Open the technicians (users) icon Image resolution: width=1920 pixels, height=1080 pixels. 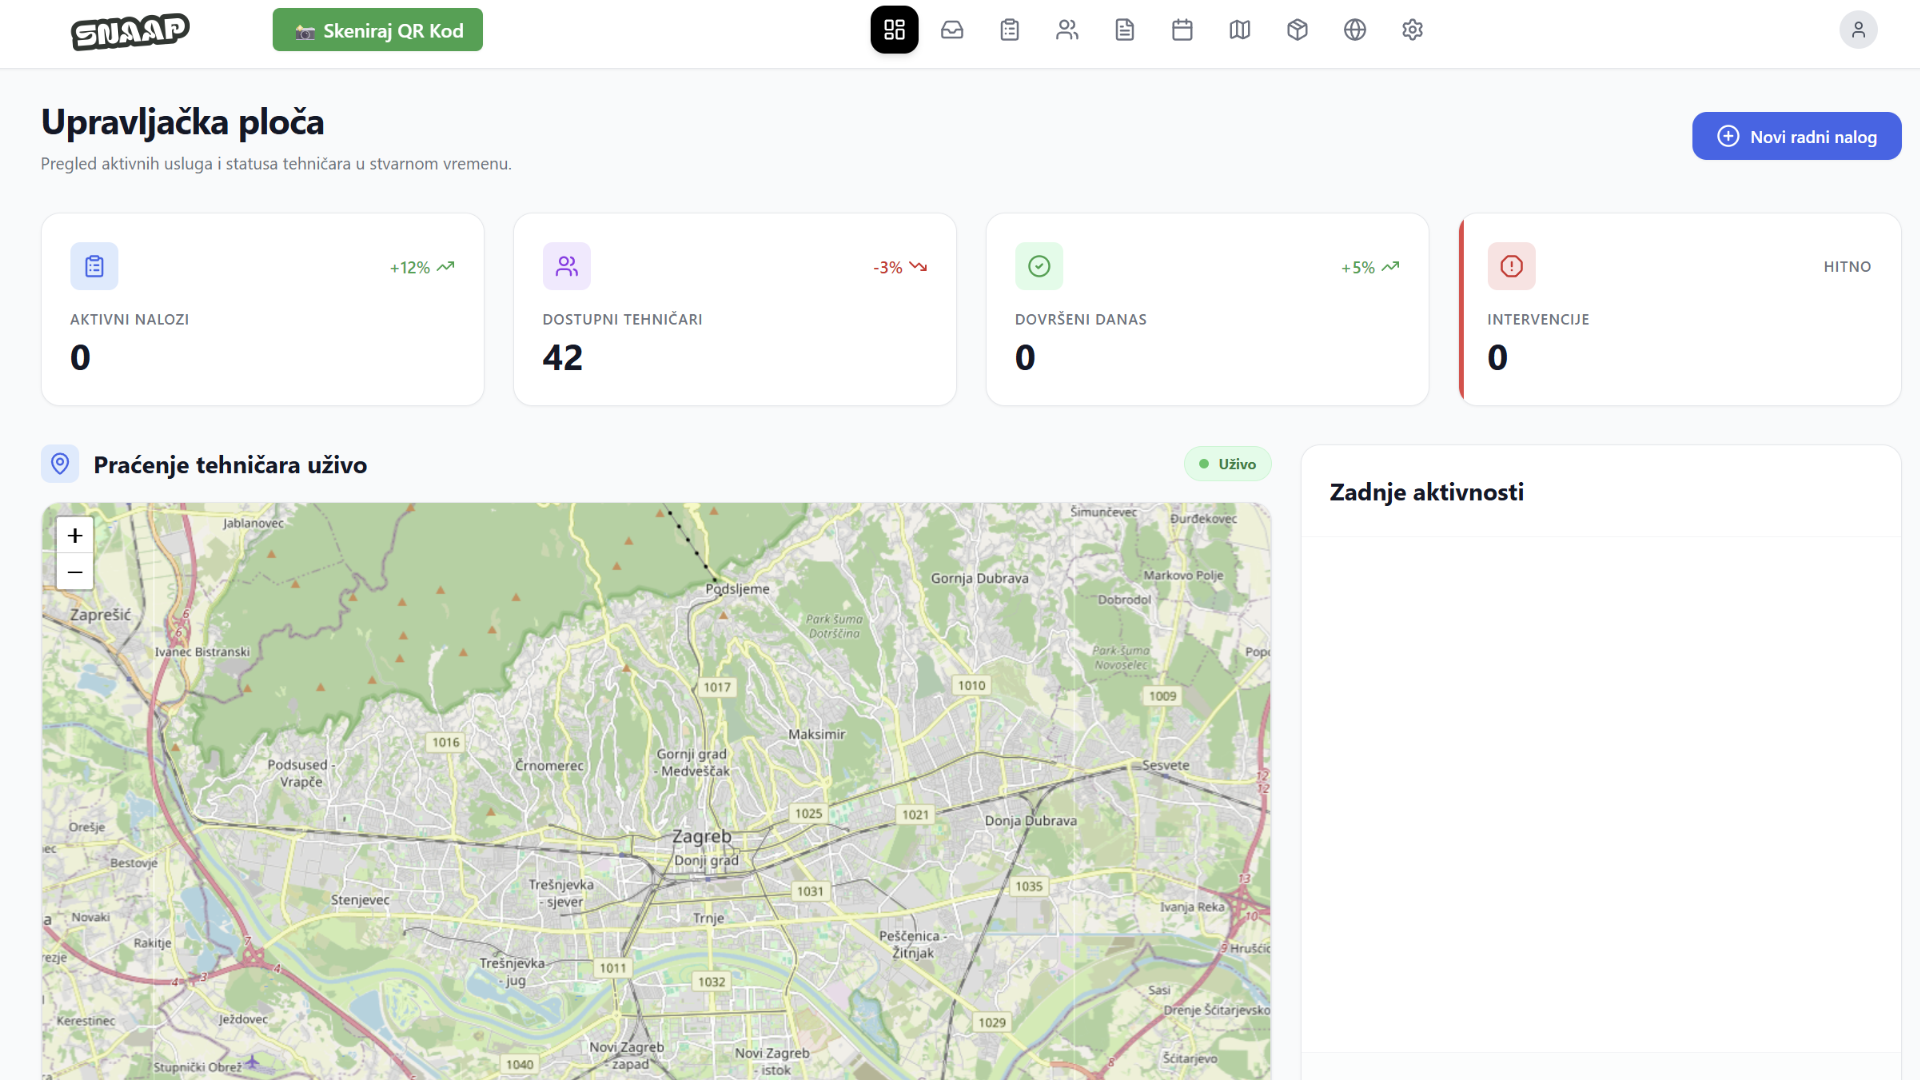point(1067,30)
